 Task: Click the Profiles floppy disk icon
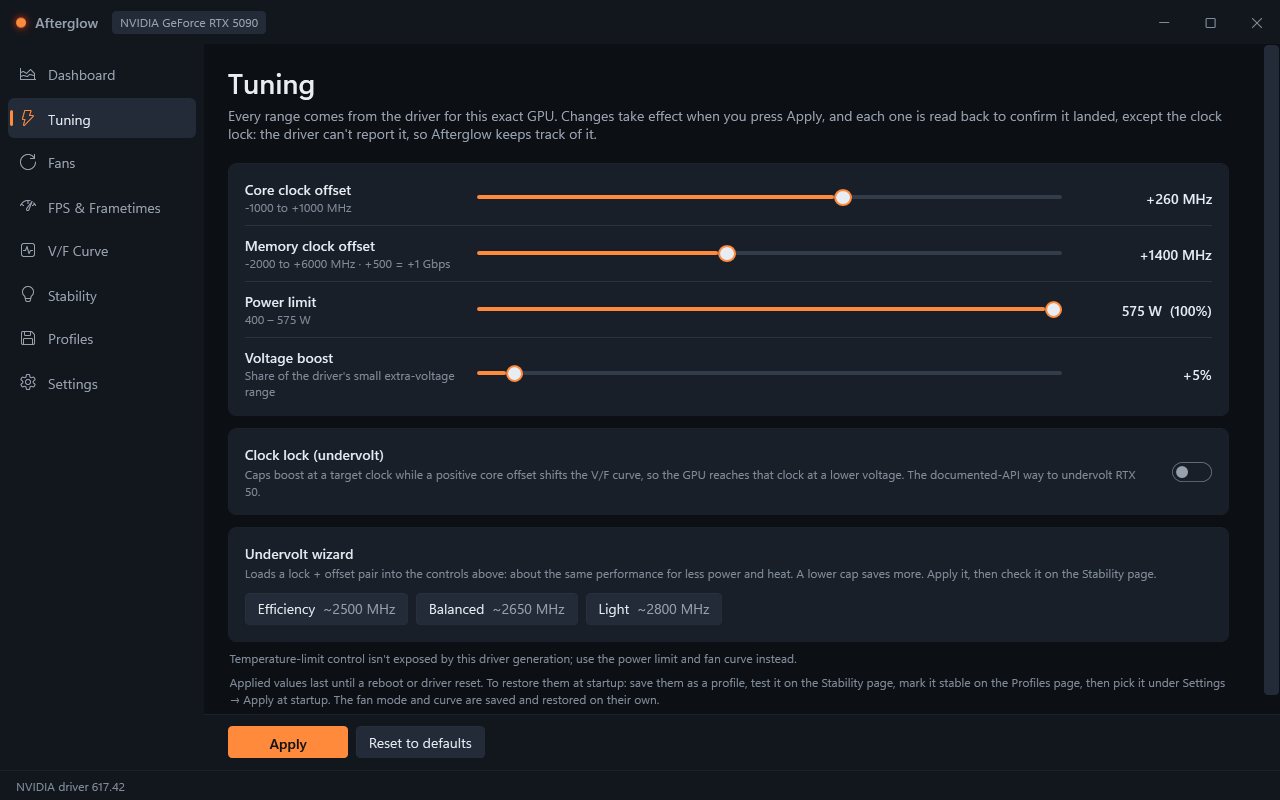click(x=28, y=339)
